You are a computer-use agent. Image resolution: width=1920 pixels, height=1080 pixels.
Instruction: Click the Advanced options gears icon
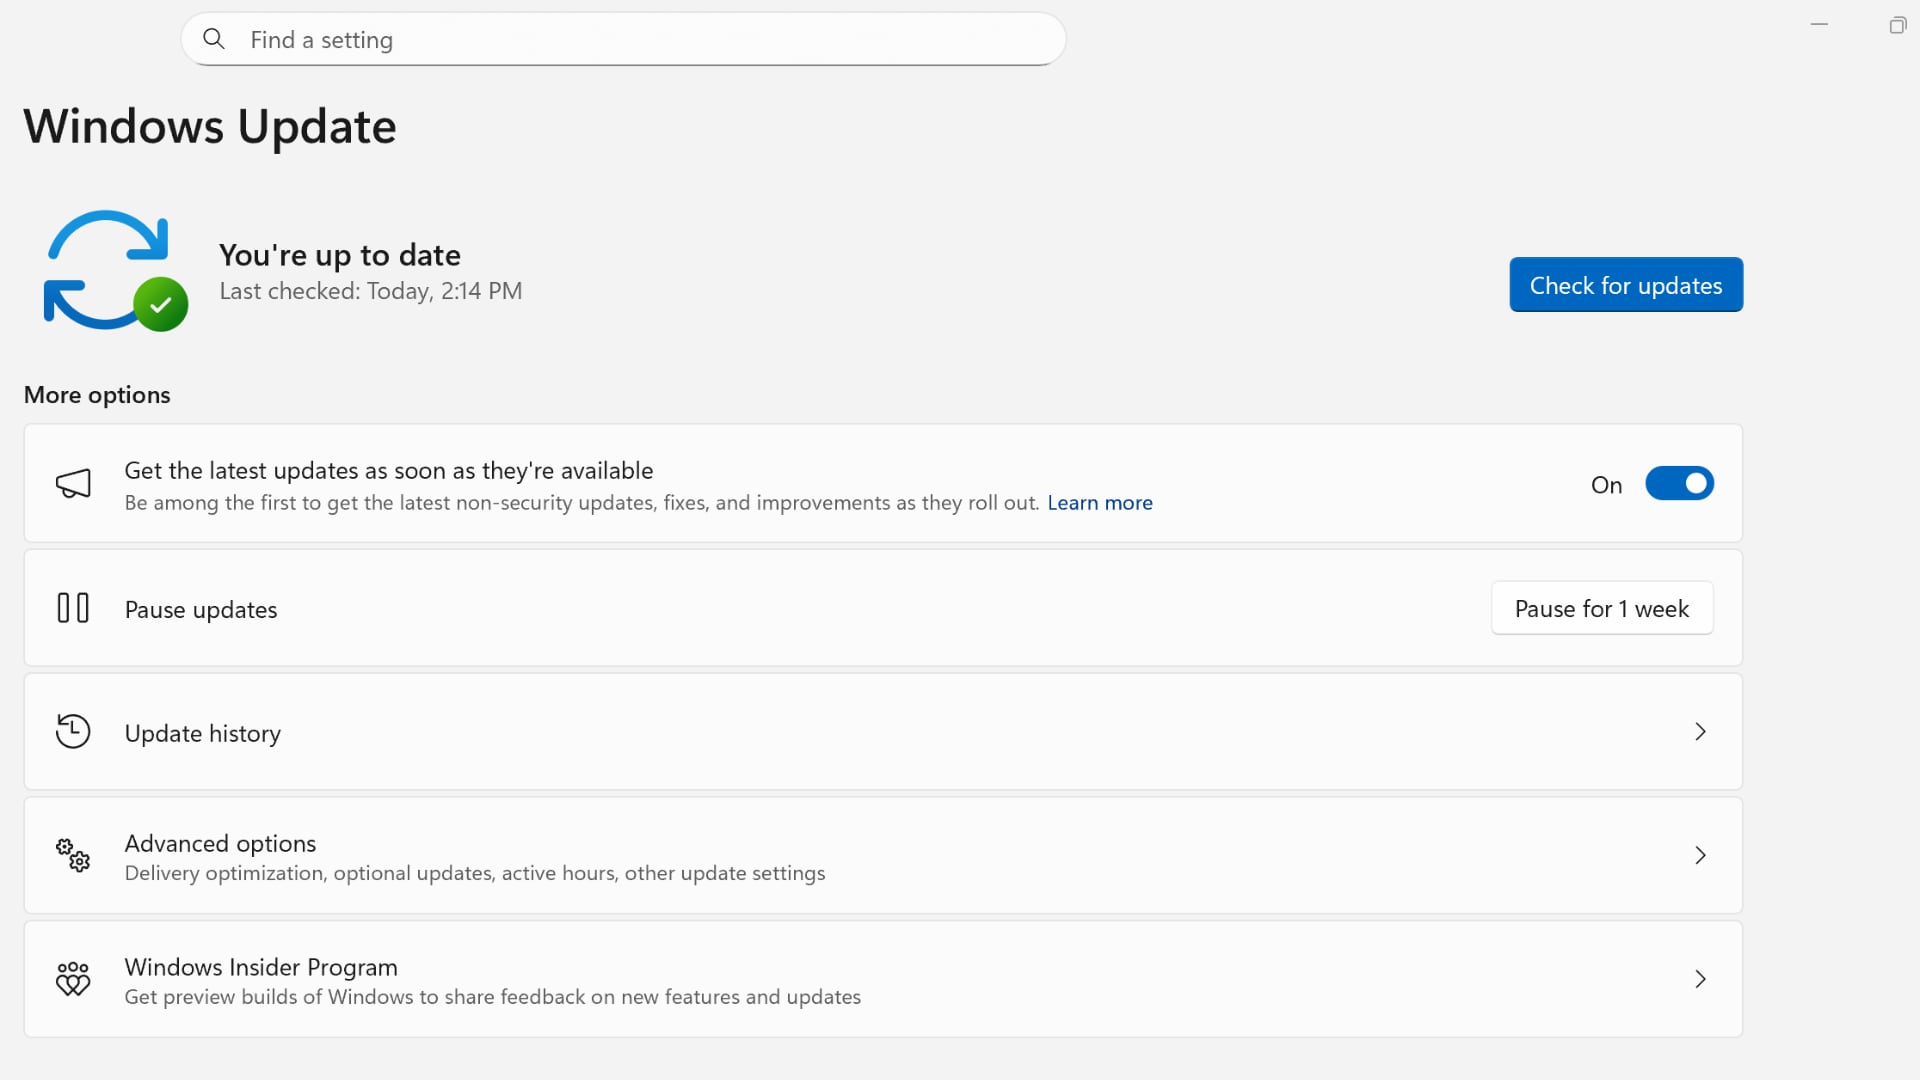pyautogui.click(x=73, y=855)
